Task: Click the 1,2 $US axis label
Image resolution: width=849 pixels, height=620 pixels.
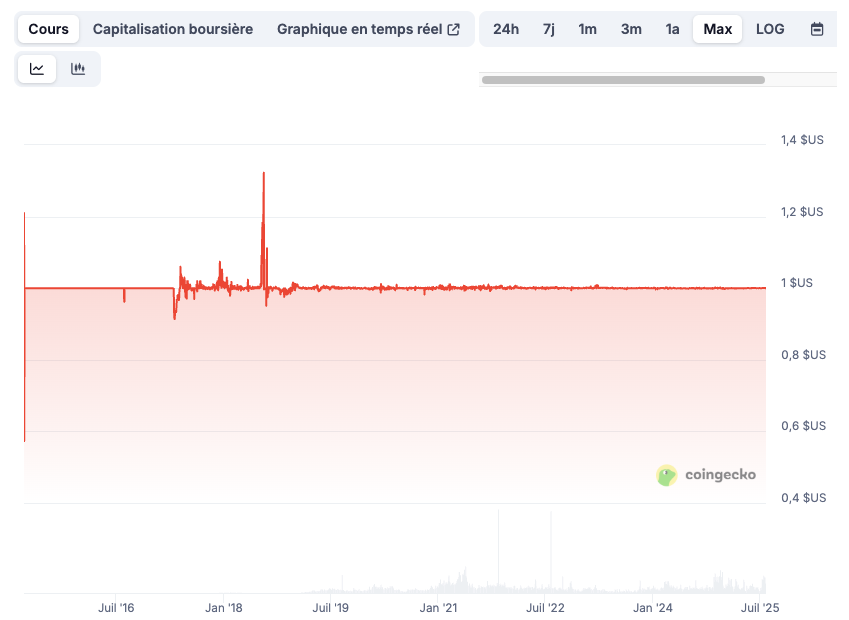Action: point(802,212)
